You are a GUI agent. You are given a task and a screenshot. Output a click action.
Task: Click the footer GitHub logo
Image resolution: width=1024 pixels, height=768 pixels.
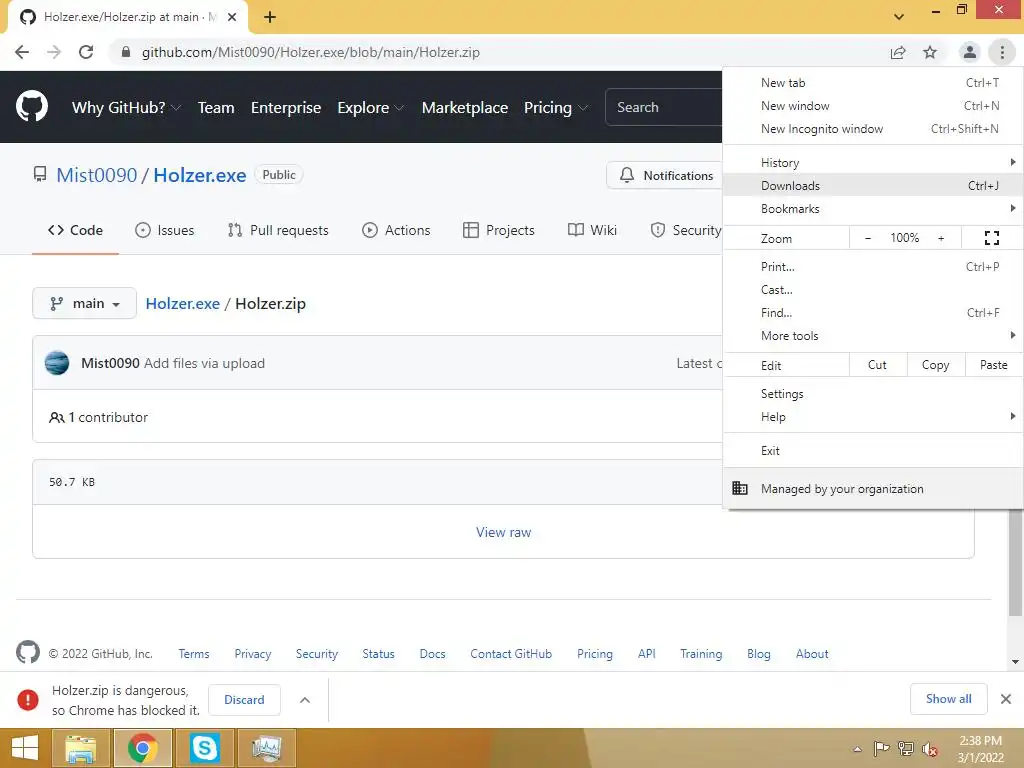(27, 652)
